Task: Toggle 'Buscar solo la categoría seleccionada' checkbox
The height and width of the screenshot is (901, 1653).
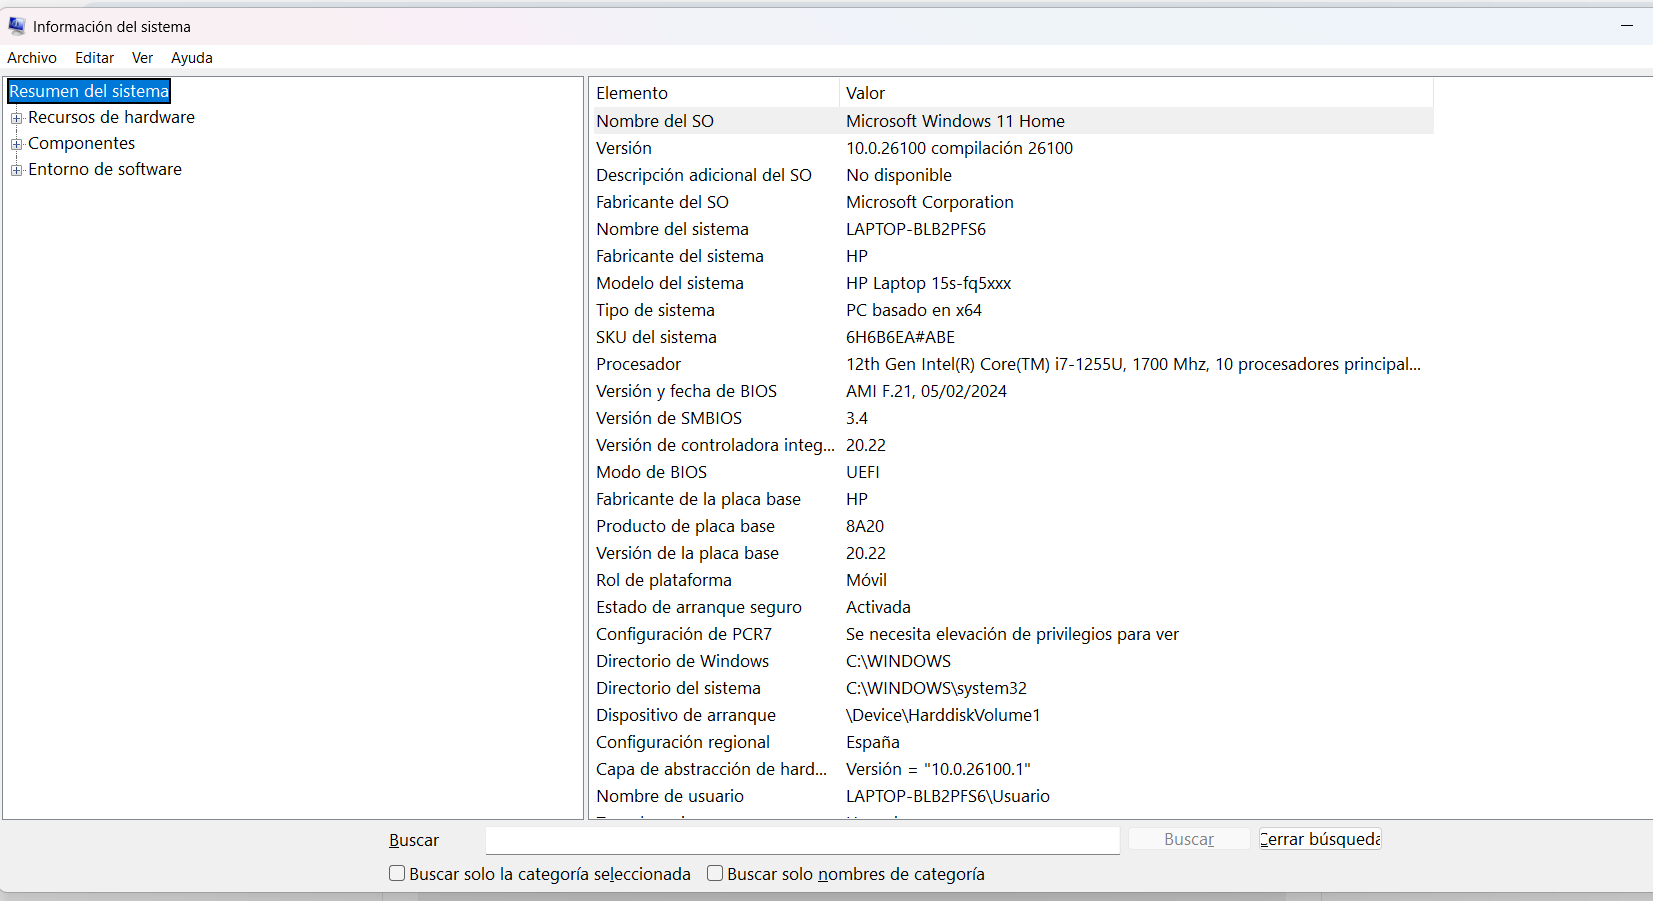Action: click(397, 873)
